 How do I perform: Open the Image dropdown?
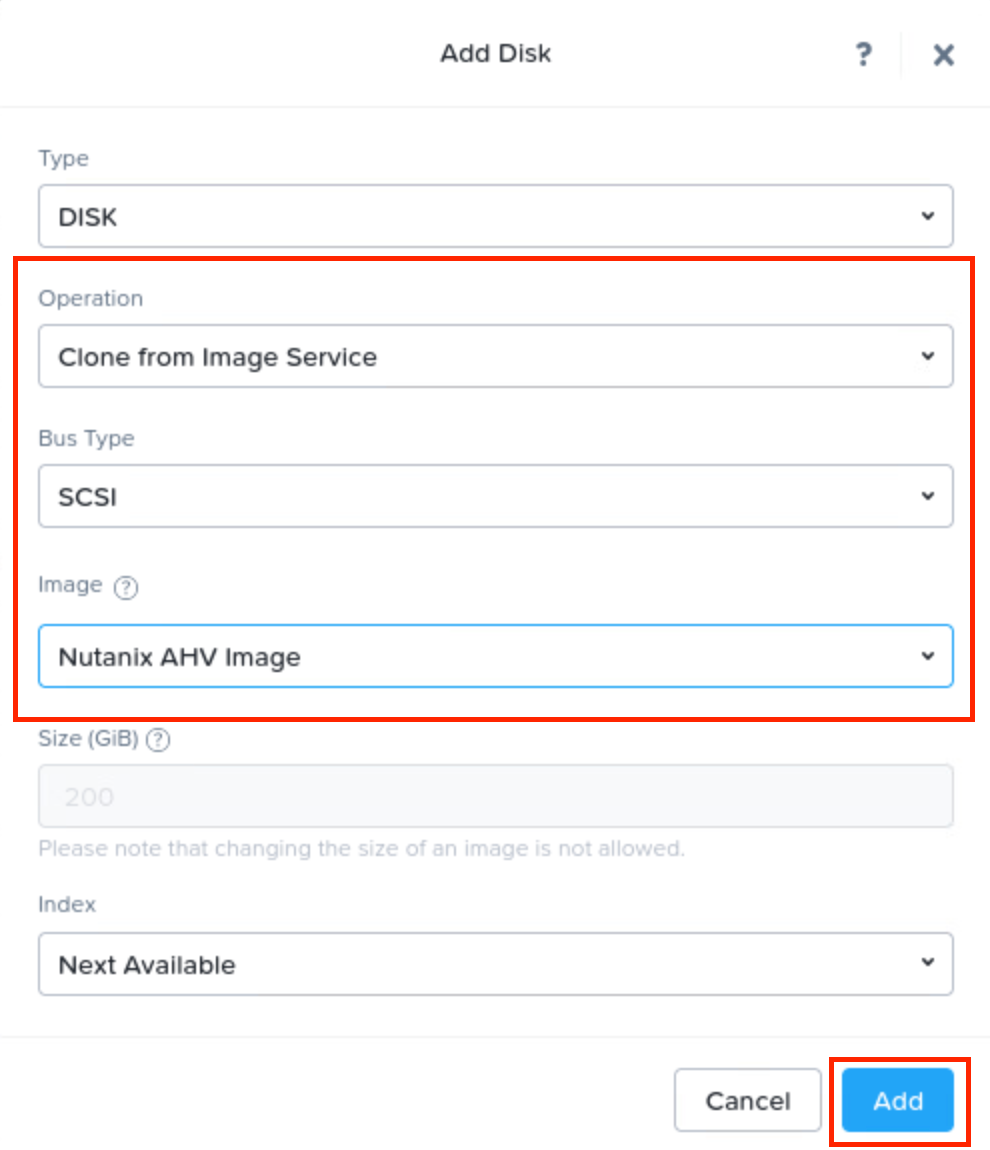[x=495, y=656]
